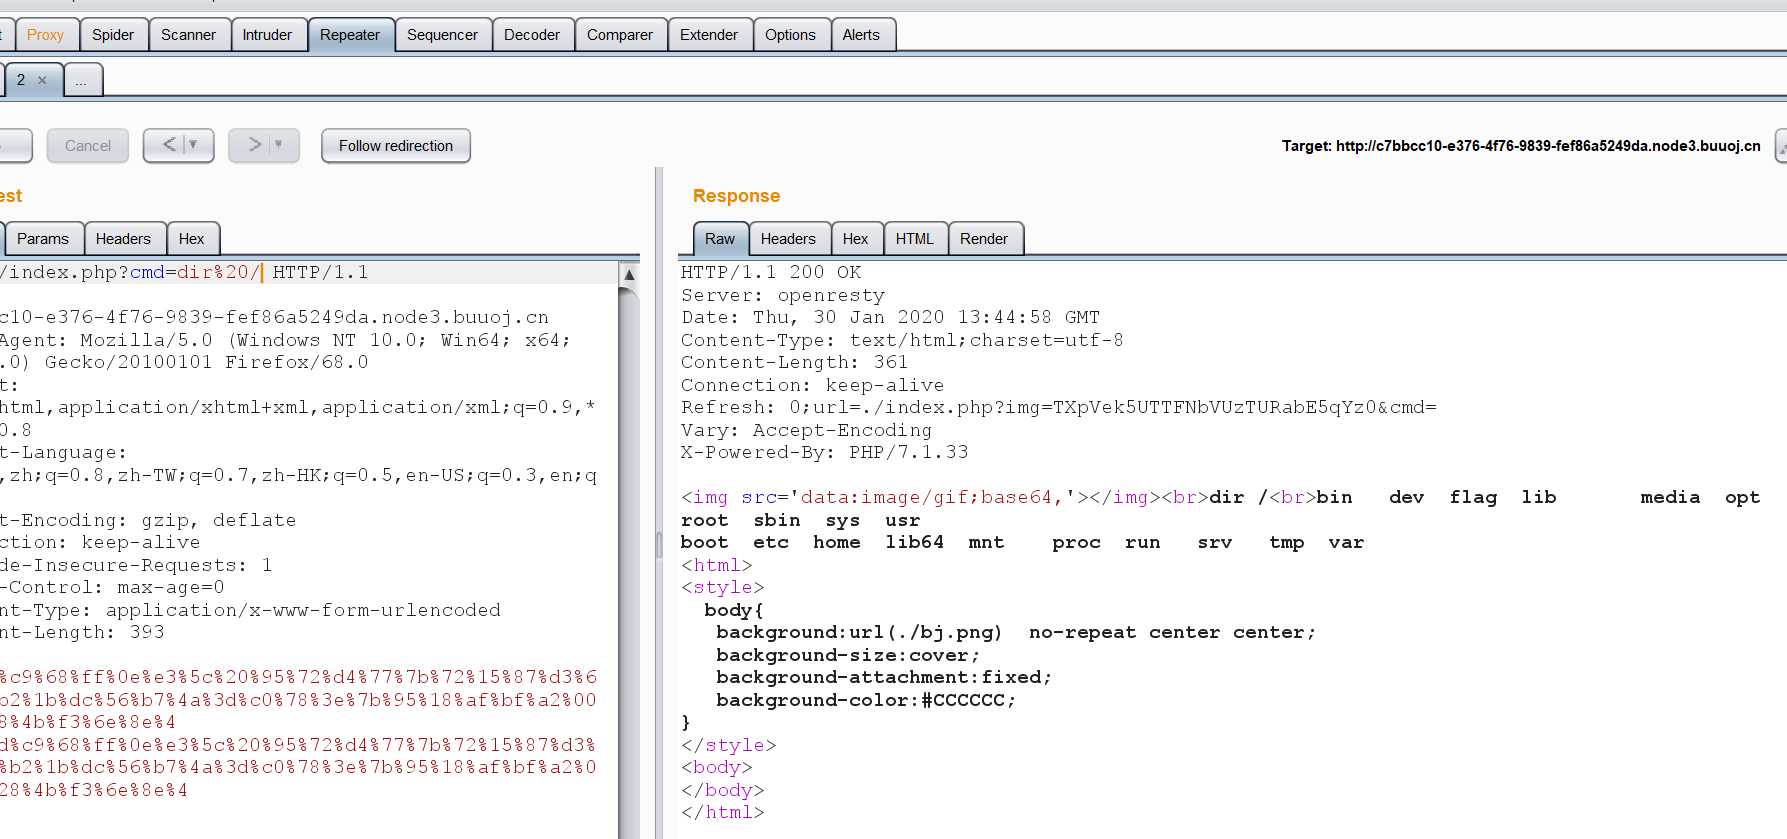This screenshot has width=1787, height=839.
Task: View the Alerts tab
Action: pyautogui.click(x=861, y=35)
